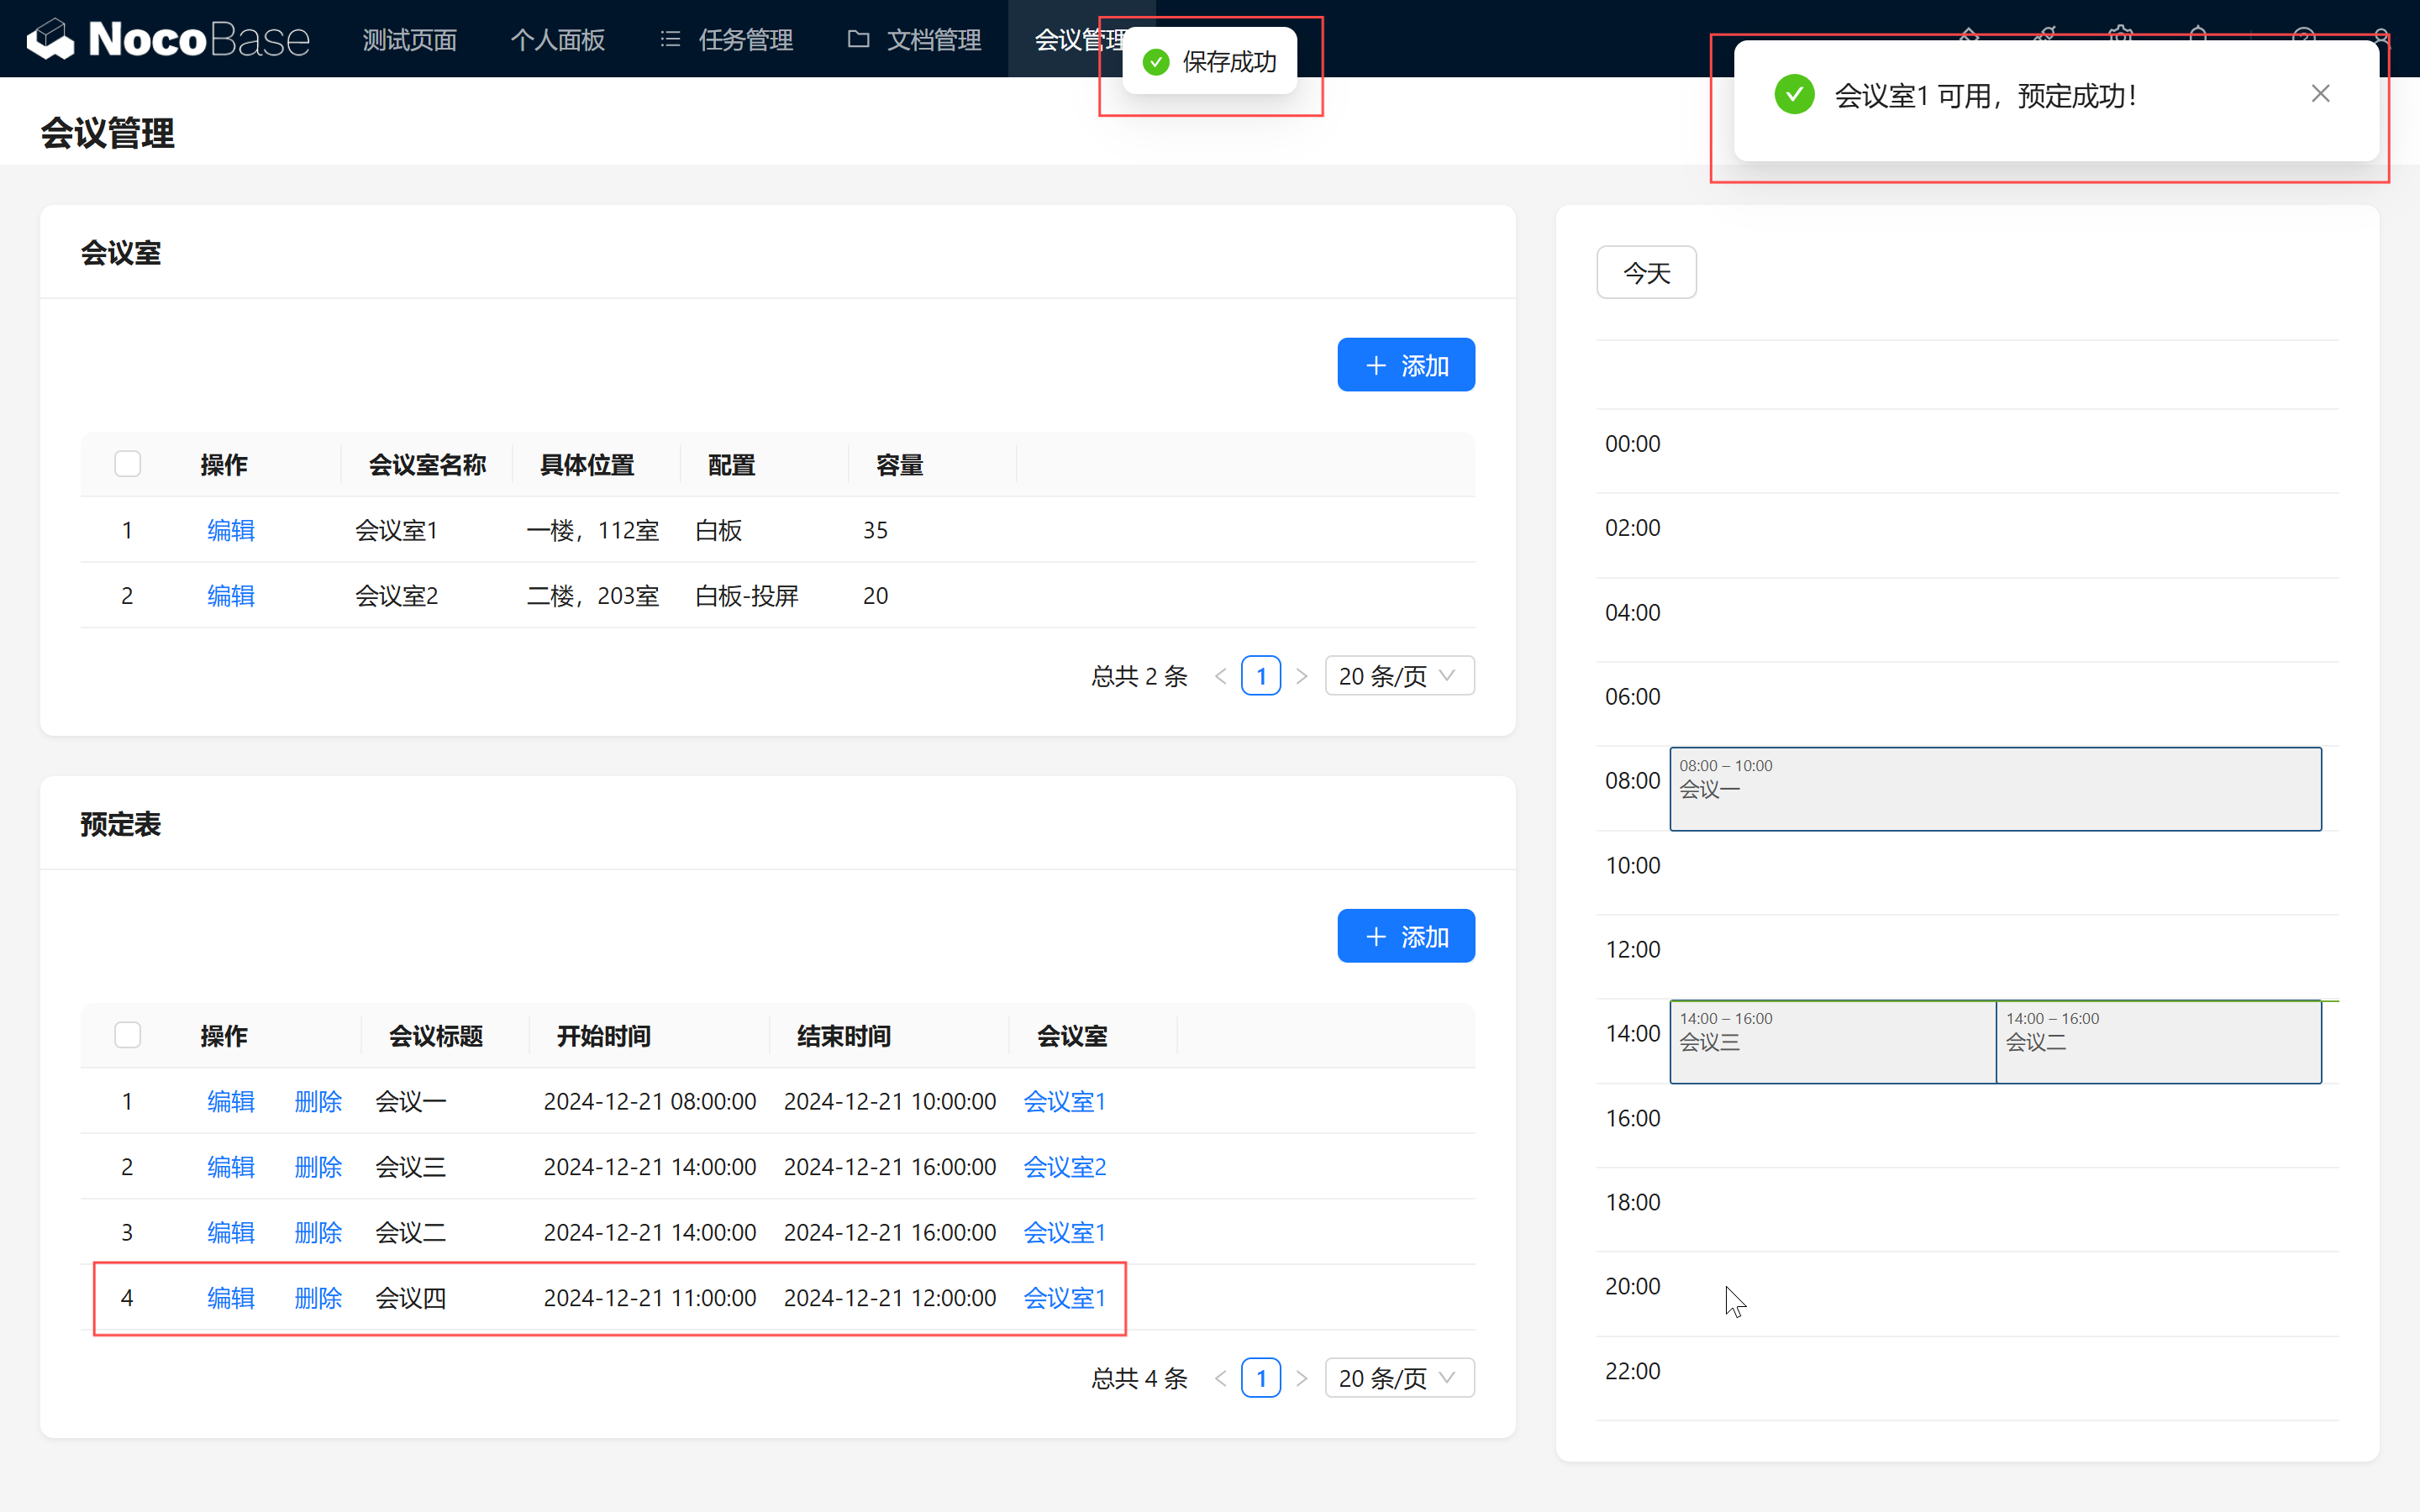Viewport: 2420px width, 1512px height.
Task: Click next page arrow under 预定表 table
Action: point(1301,1379)
